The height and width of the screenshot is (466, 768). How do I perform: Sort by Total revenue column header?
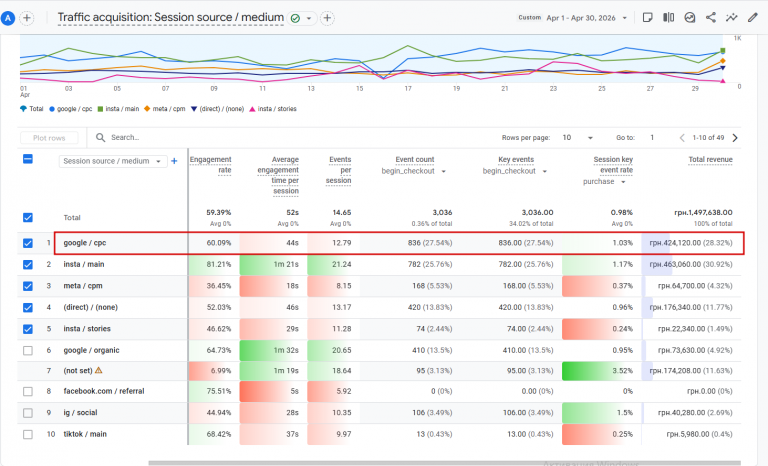[x=710, y=160]
